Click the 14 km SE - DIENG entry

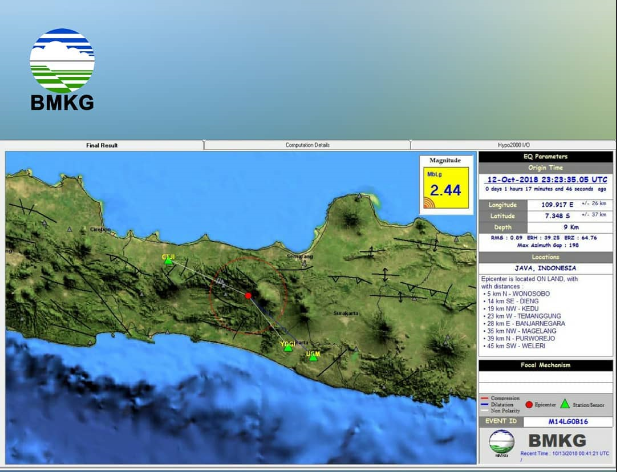pyautogui.click(x=511, y=301)
